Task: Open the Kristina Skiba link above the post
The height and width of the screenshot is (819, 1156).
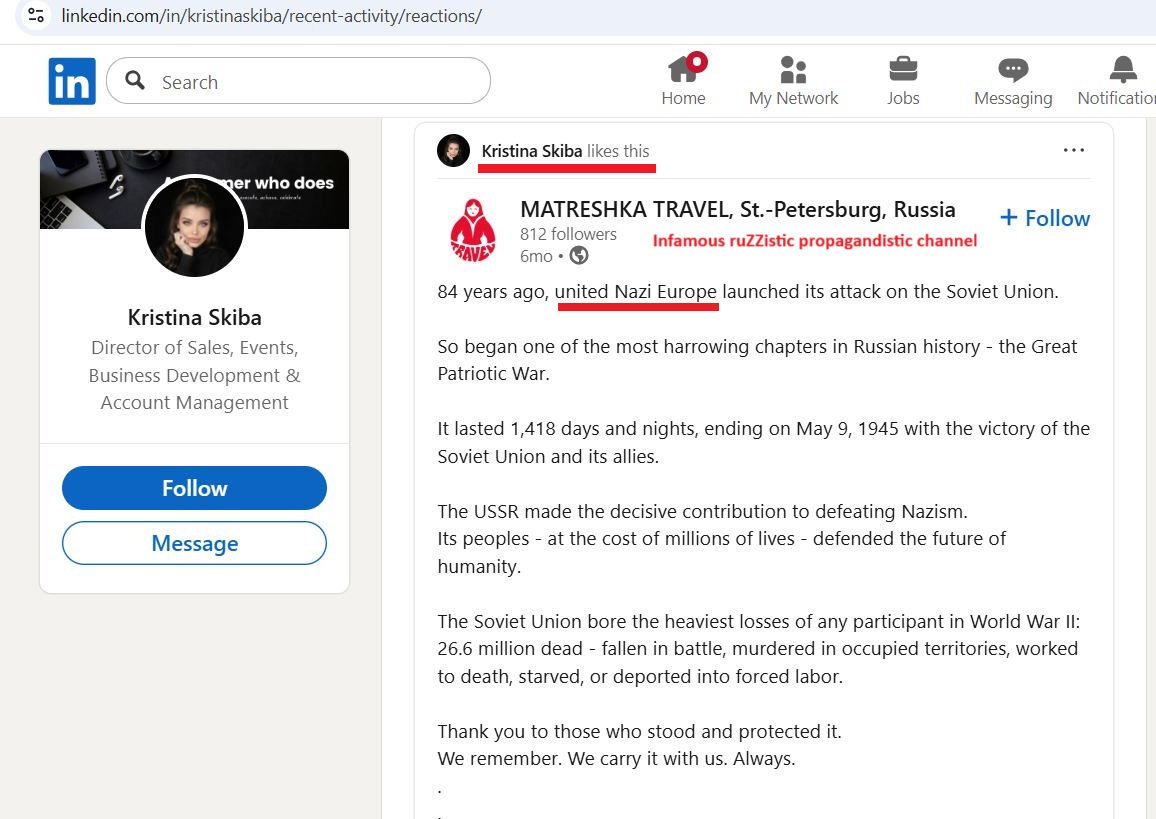Action: point(531,151)
